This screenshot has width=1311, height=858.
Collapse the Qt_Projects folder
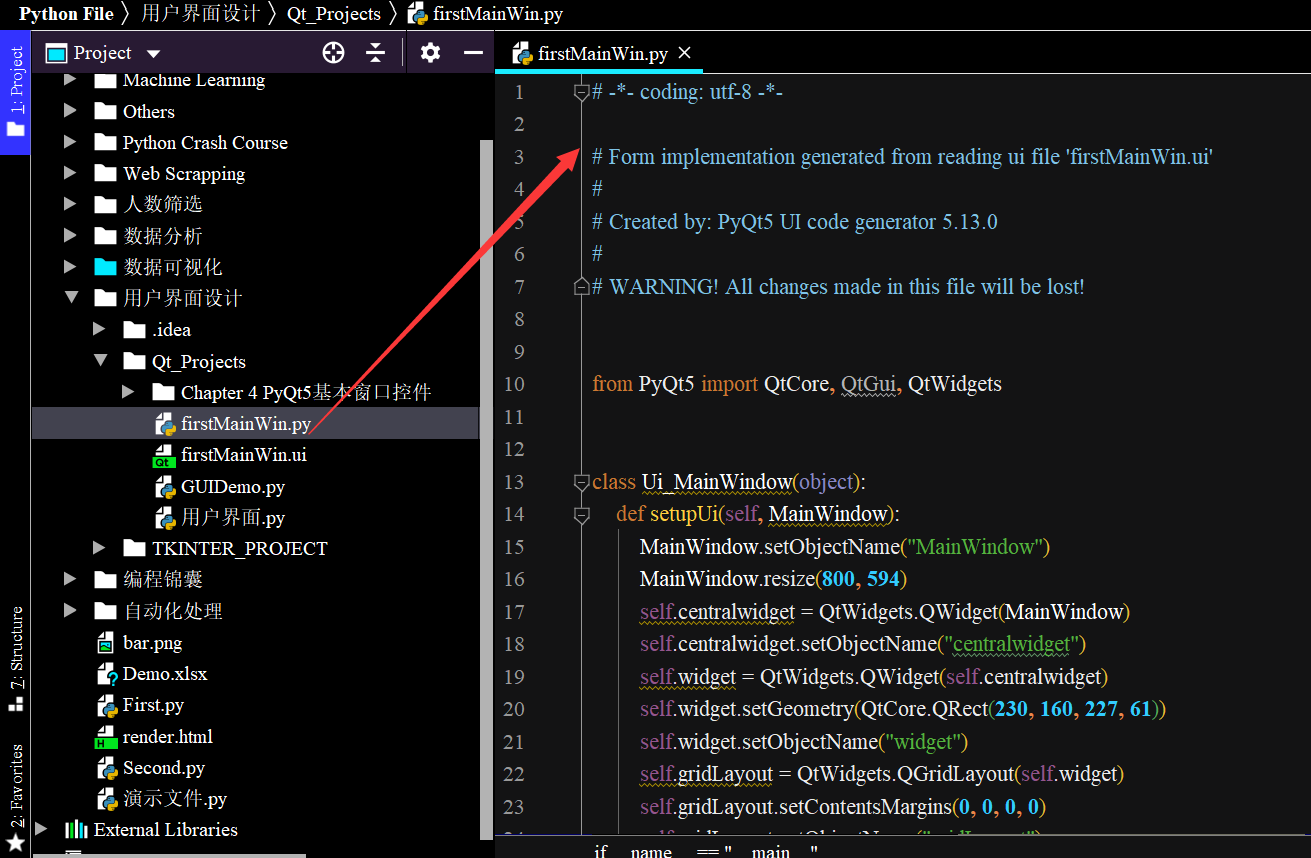pyautogui.click(x=100, y=361)
